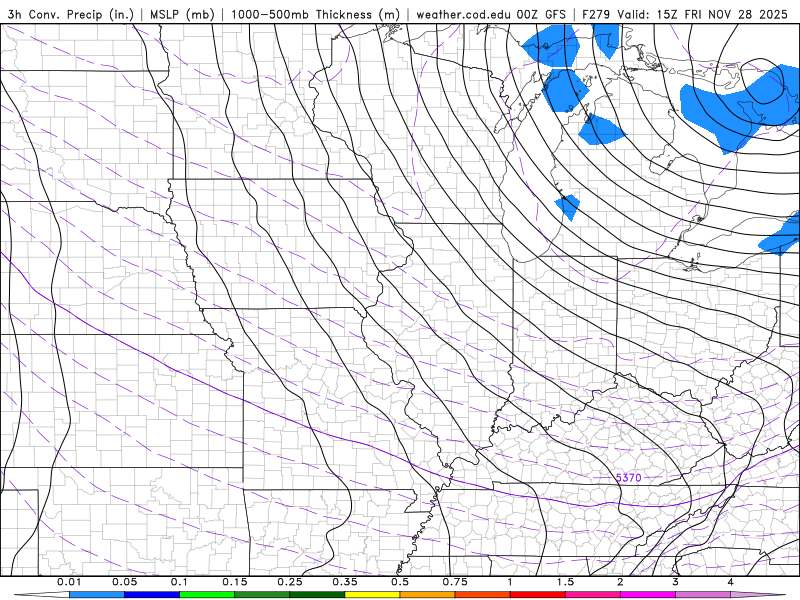Click the legend value 2
Image resolution: width=800 pixels, height=600 pixels.
(x=620, y=582)
